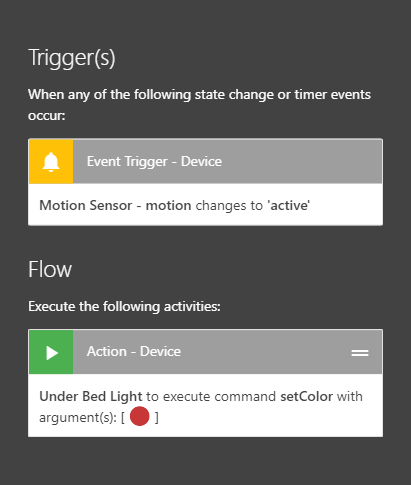
Task: Click the Flow section heading
Action: (x=50, y=269)
